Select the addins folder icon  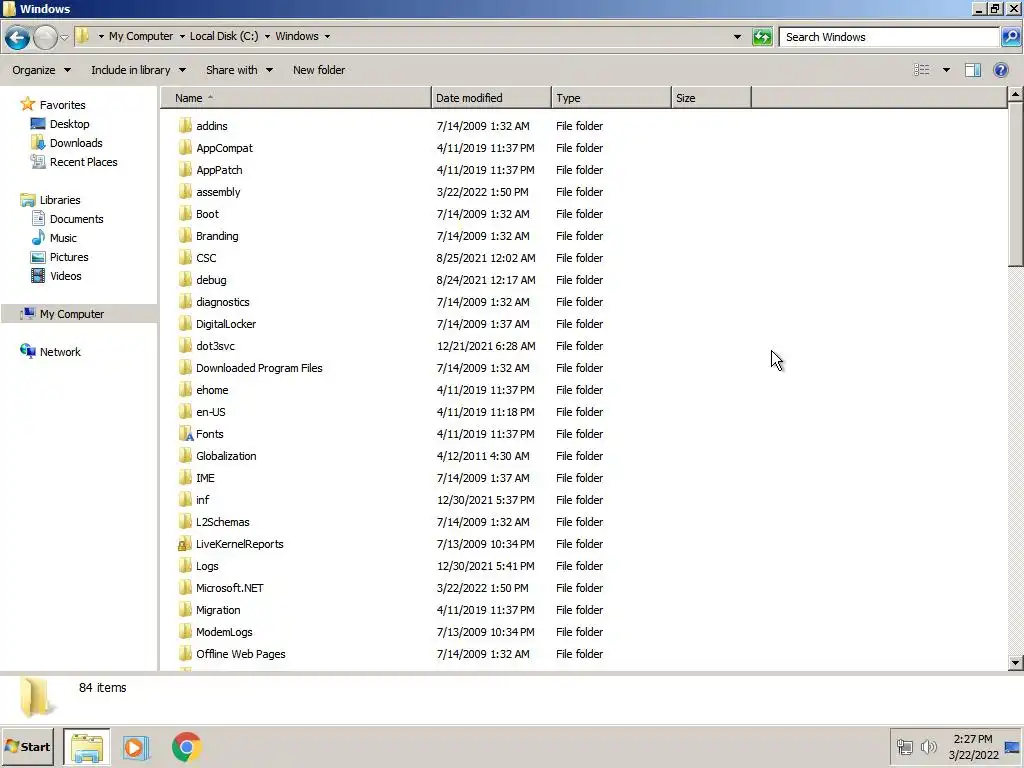185,125
